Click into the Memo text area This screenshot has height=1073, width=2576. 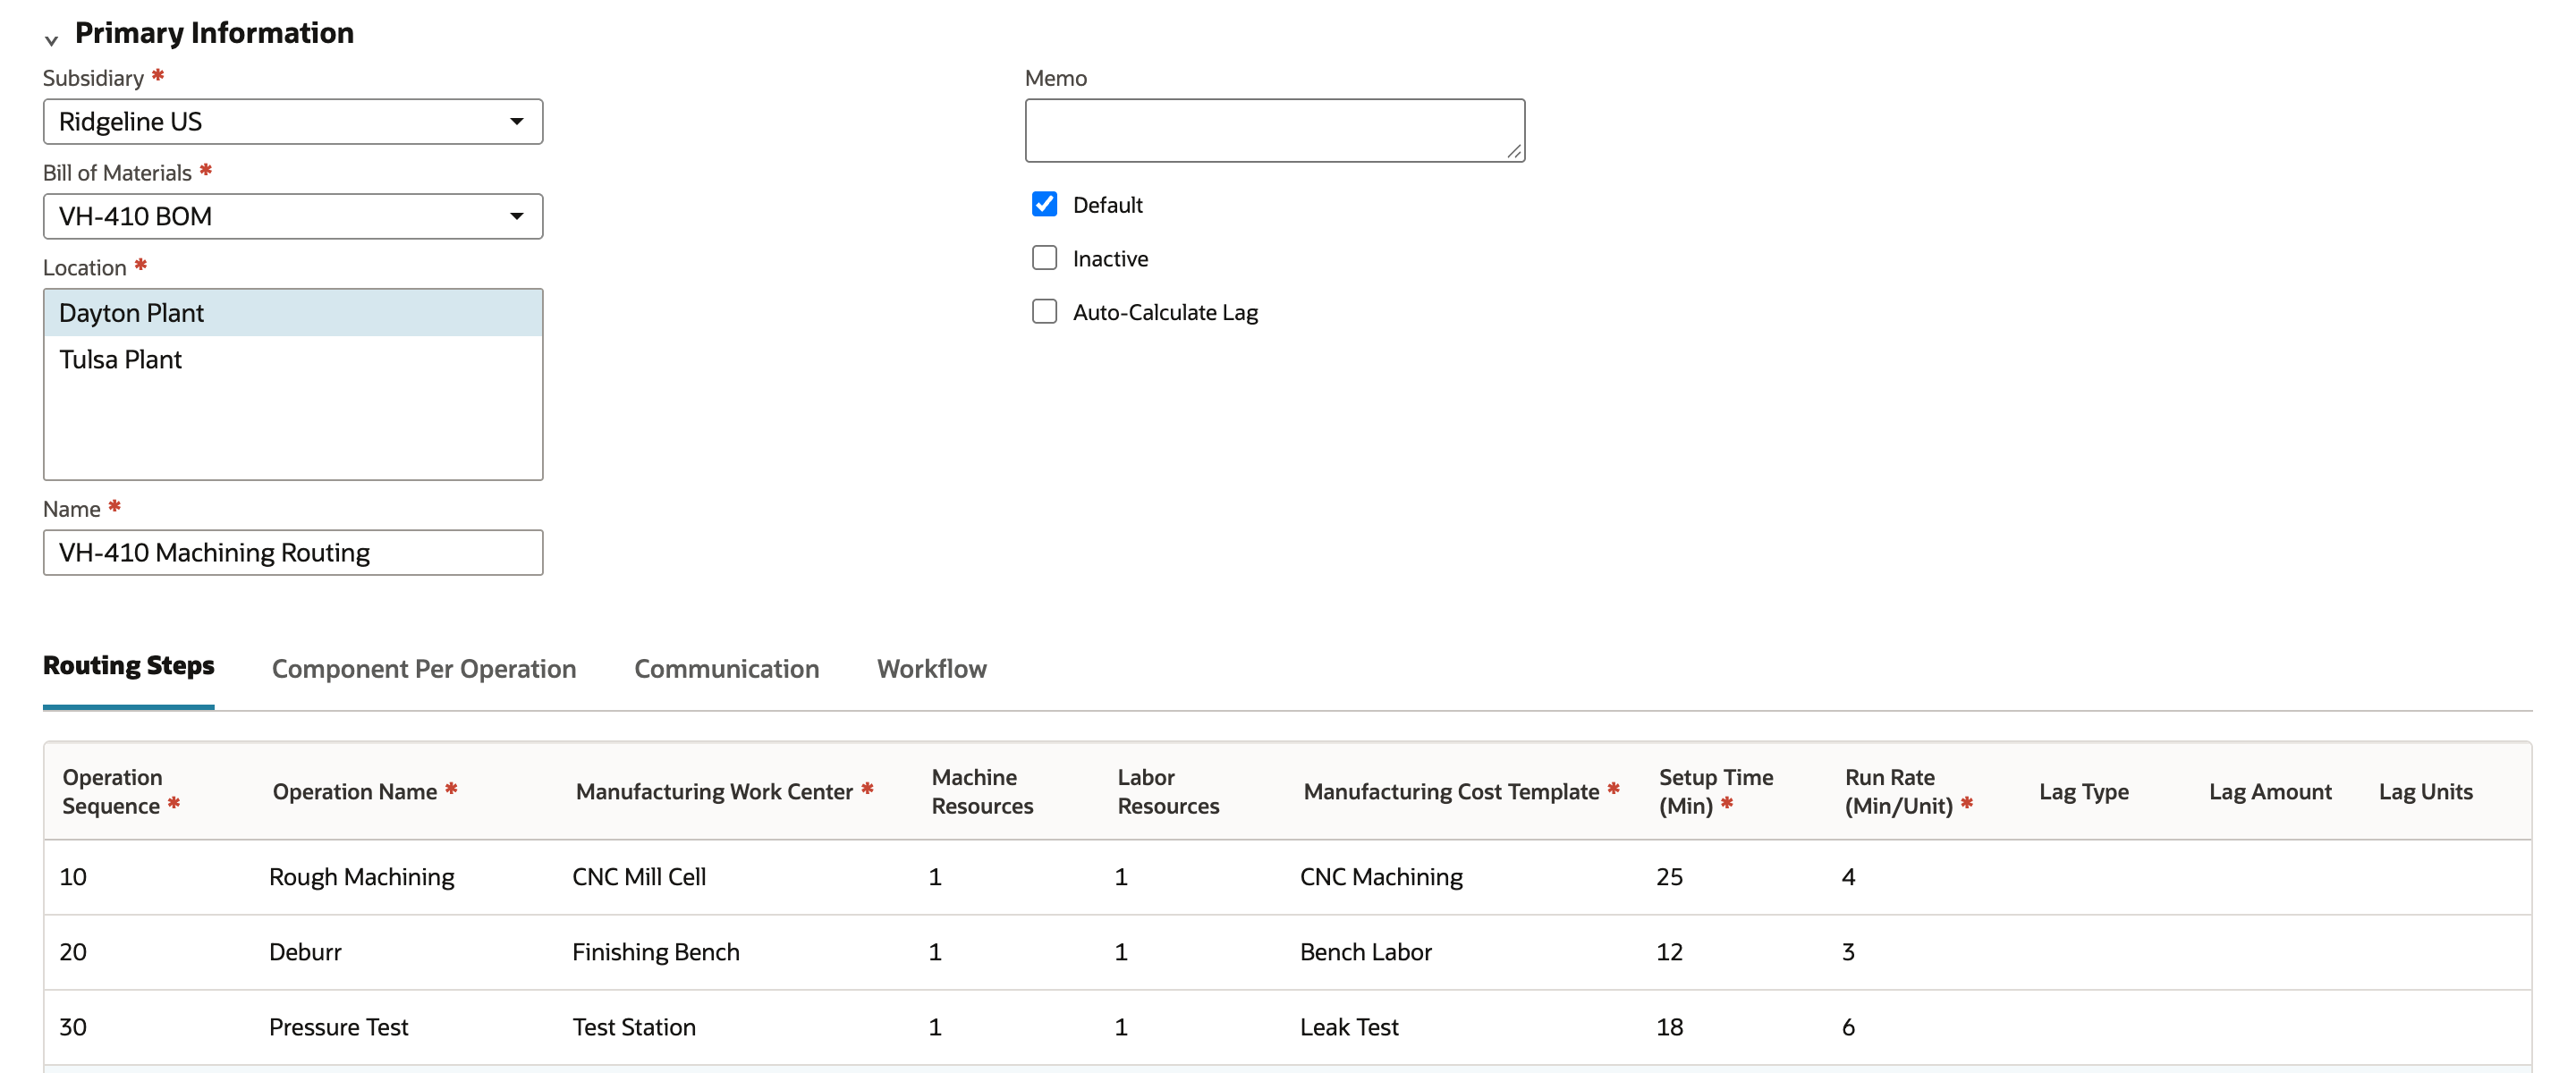pos(1274,130)
